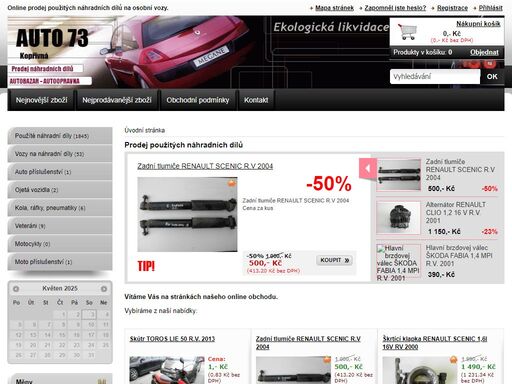Click the Objednat link
This screenshot has height=384, width=512.
coord(484,52)
